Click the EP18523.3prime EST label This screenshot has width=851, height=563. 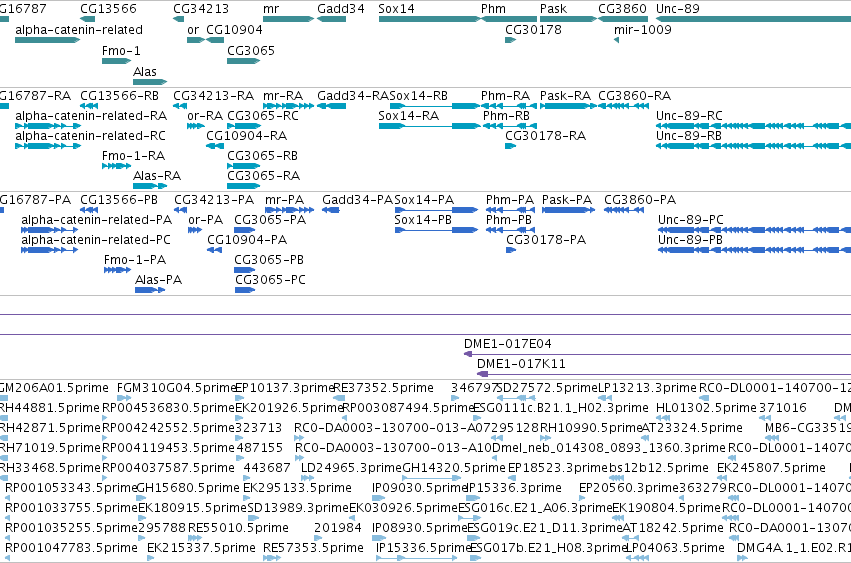point(558,468)
